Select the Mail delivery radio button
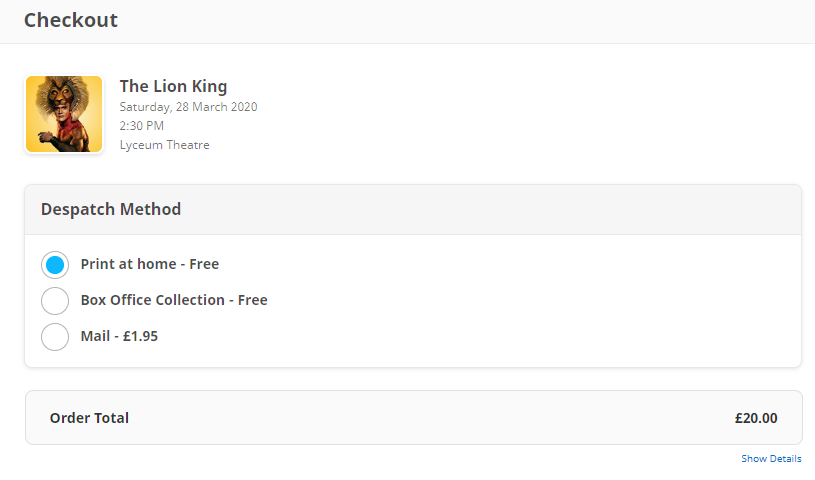815x480 pixels. (55, 337)
